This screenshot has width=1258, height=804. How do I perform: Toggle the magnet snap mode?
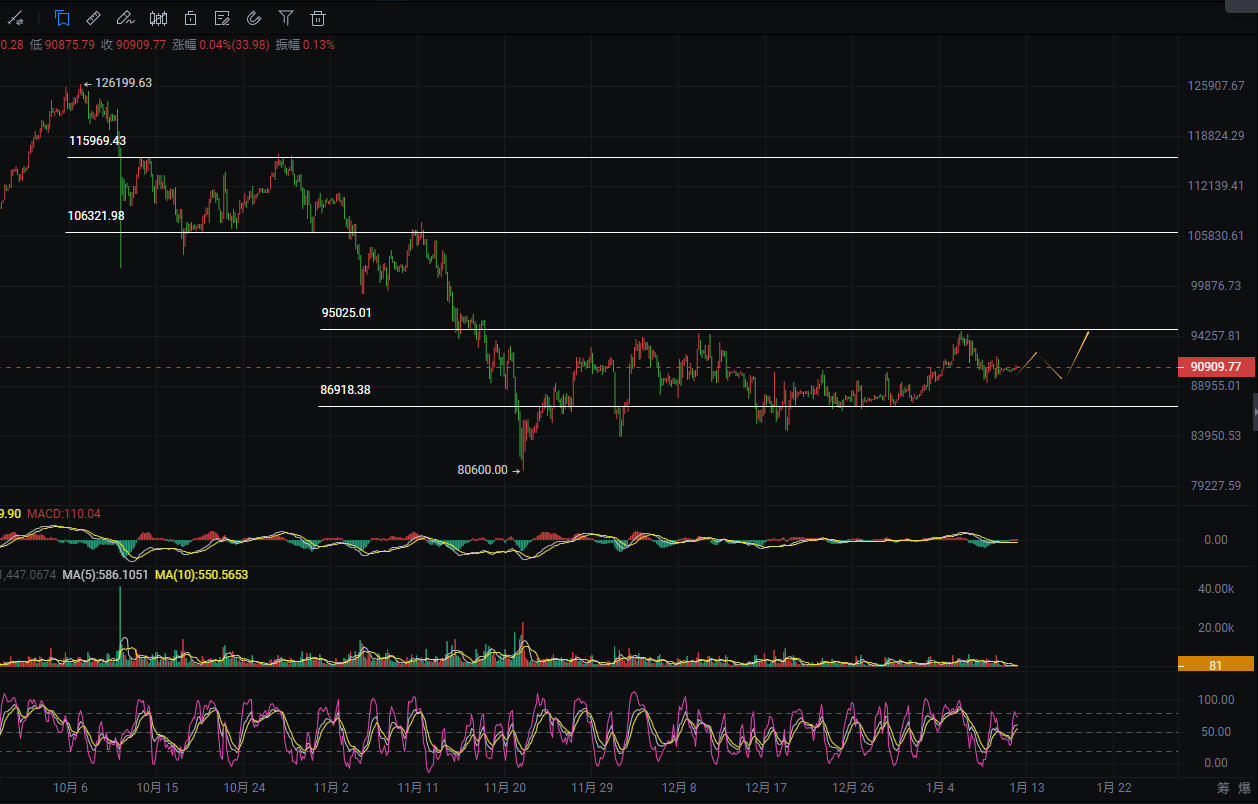(254, 18)
